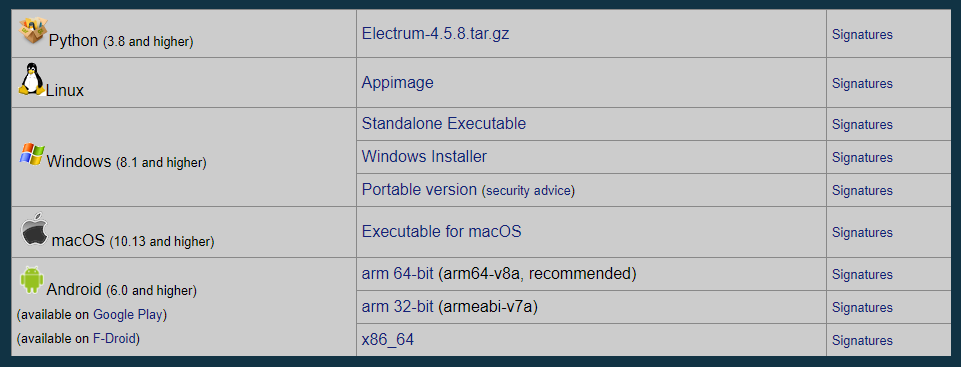Click the Windows flag logo icon
961x367 pixels.
[32, 154]
